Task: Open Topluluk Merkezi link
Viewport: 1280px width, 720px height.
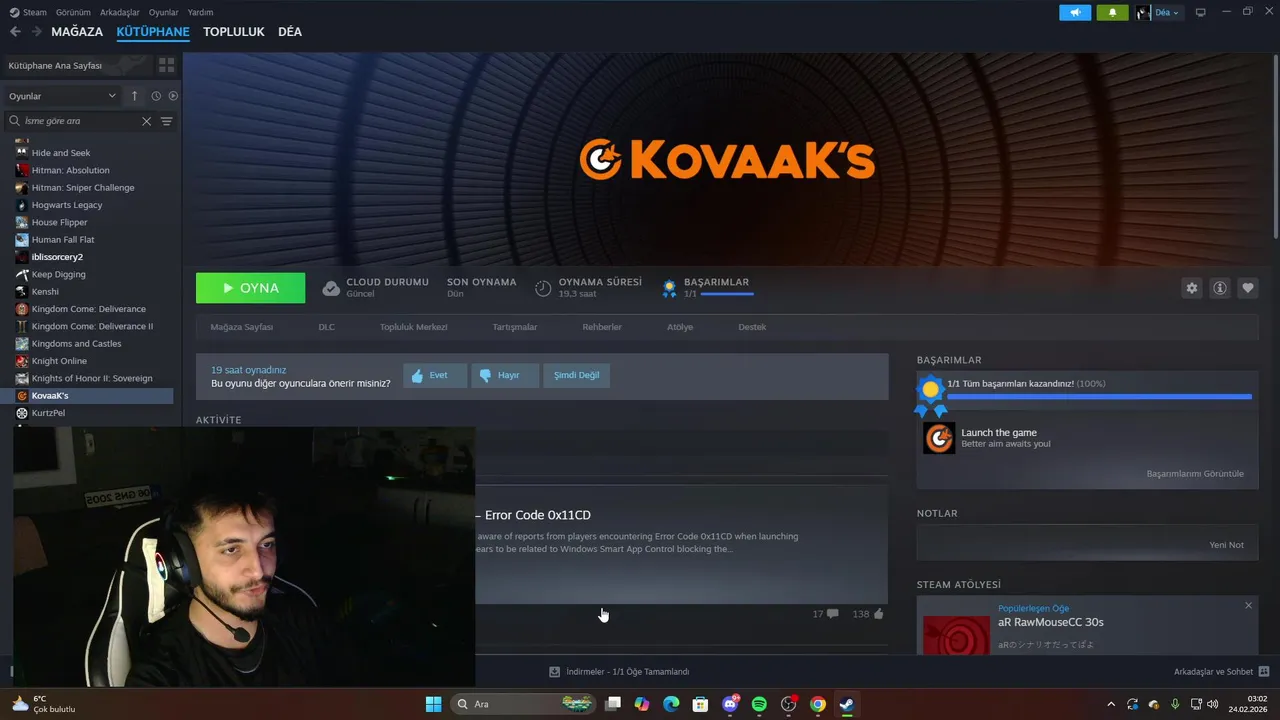Action: pos(414,327)
